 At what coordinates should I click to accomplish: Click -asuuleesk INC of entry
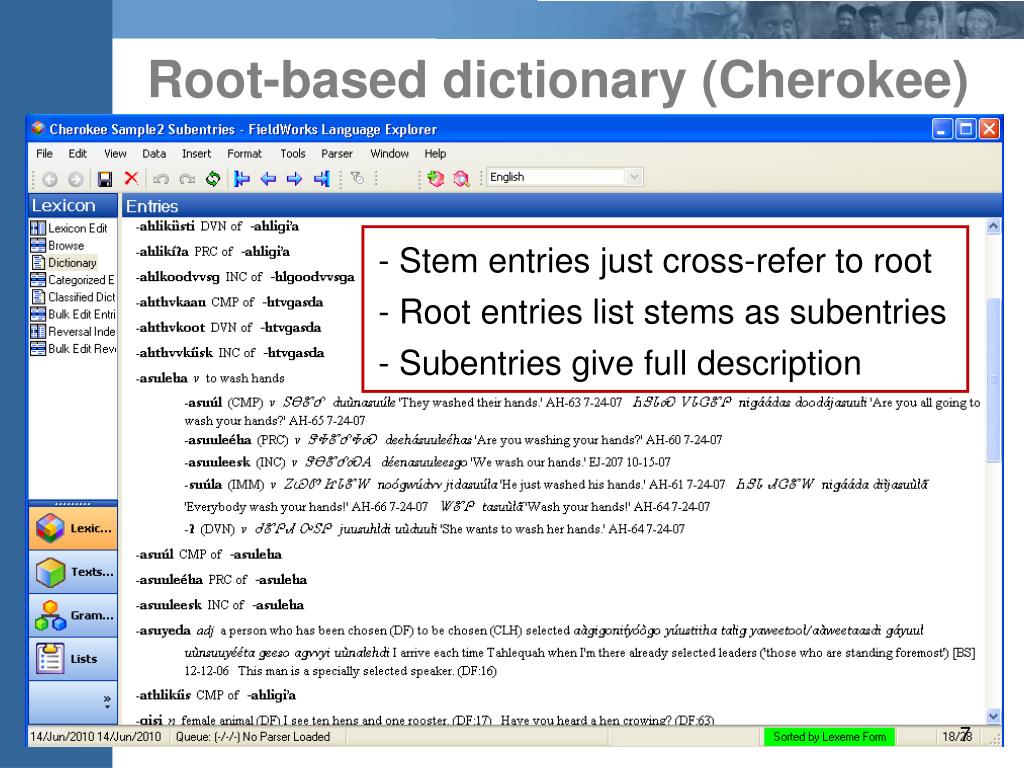(x=219, y=605)
